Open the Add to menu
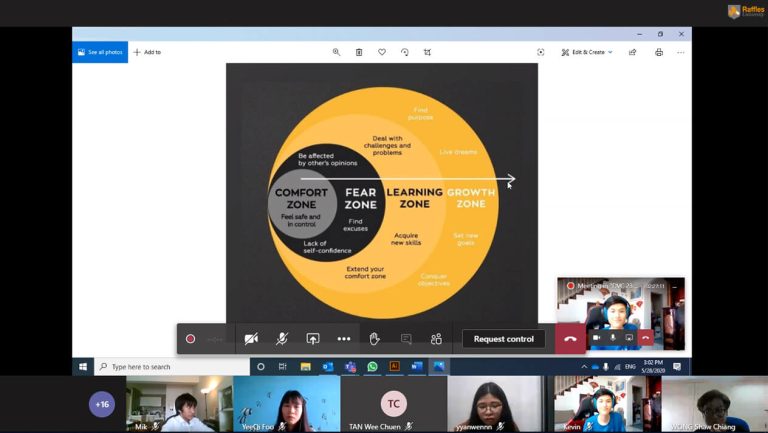The width and height of the screenshot is (768, 433). click(x=147, y=52)
